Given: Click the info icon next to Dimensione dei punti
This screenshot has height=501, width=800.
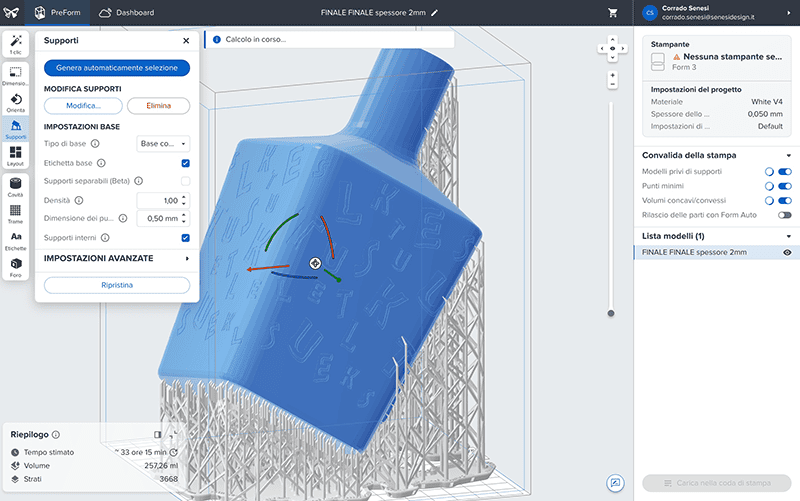Looking at the screenshot, I should click(123, 218).
